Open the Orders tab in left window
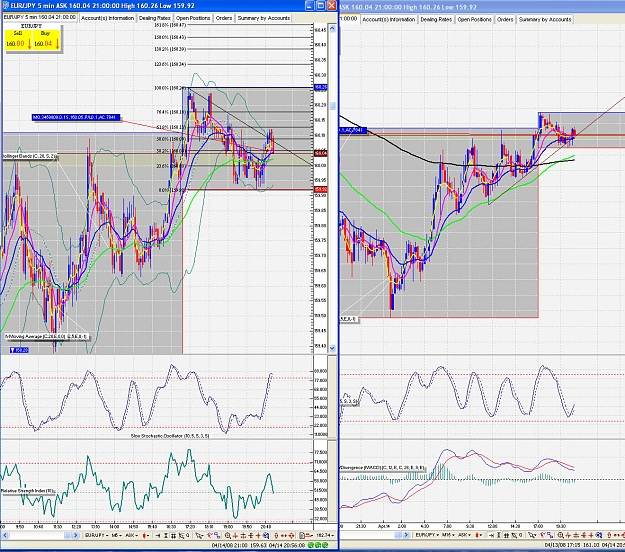This screenshot has height=552, width=625. tap(224, 18)
